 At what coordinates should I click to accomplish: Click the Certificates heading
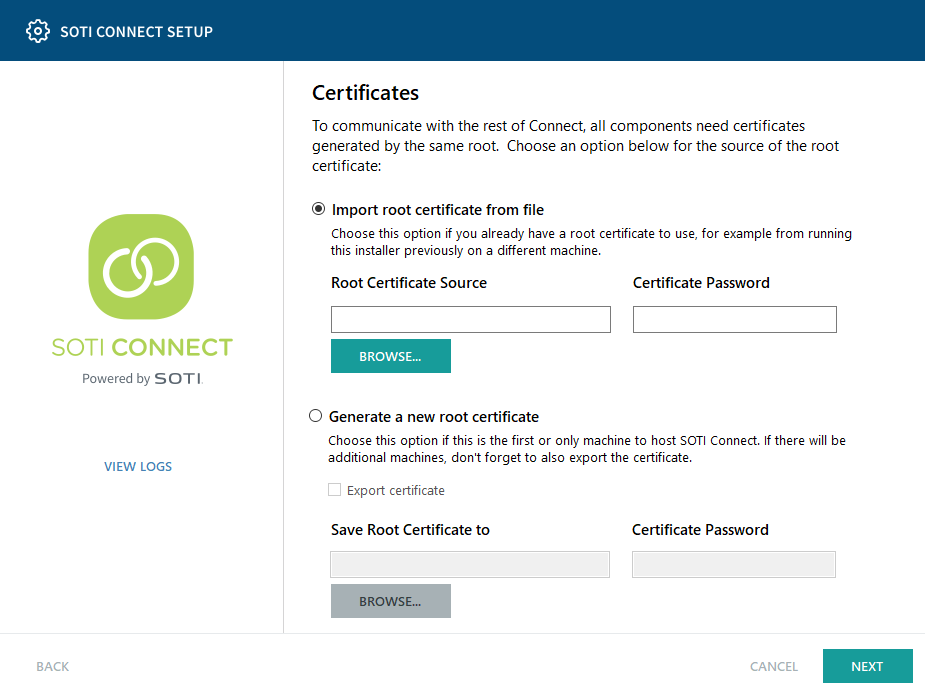pos(365,93)
